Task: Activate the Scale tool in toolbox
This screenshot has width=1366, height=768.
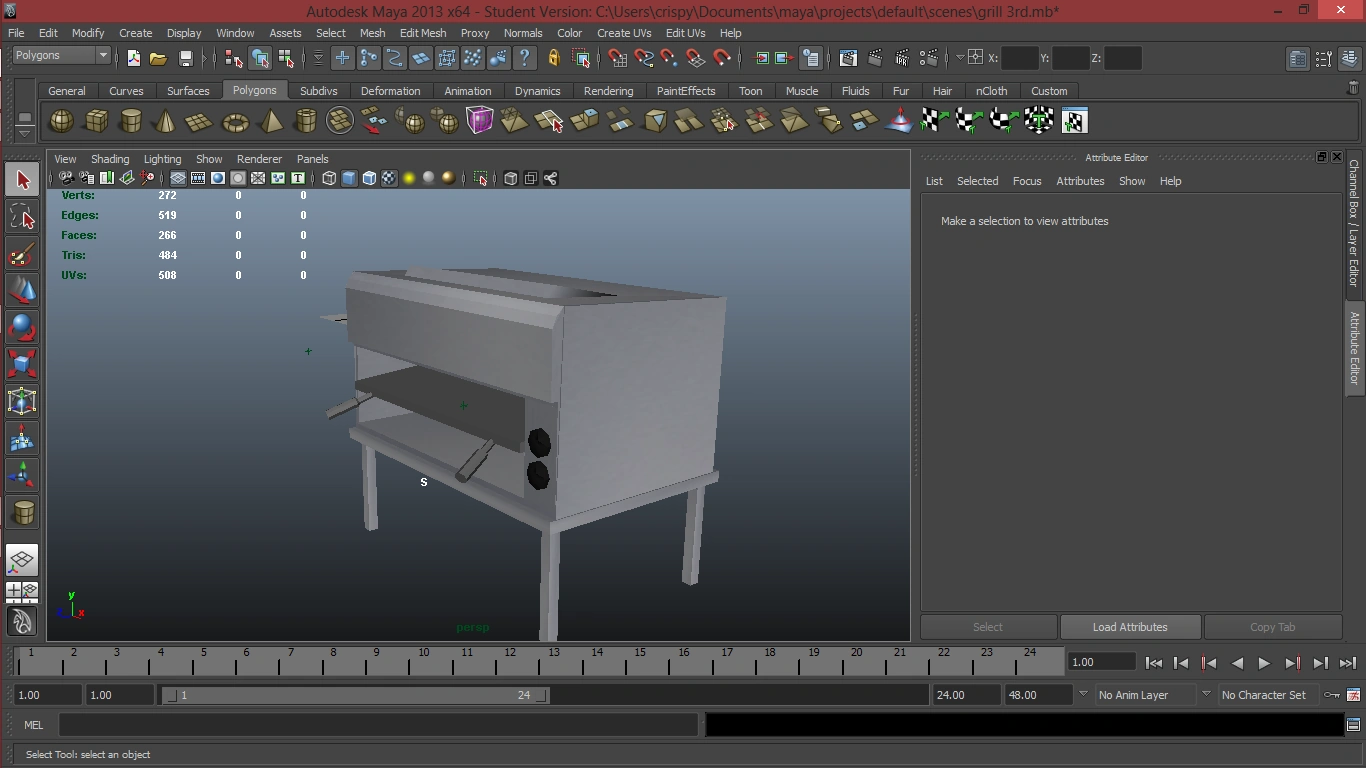Action: [x=22, y=364]
